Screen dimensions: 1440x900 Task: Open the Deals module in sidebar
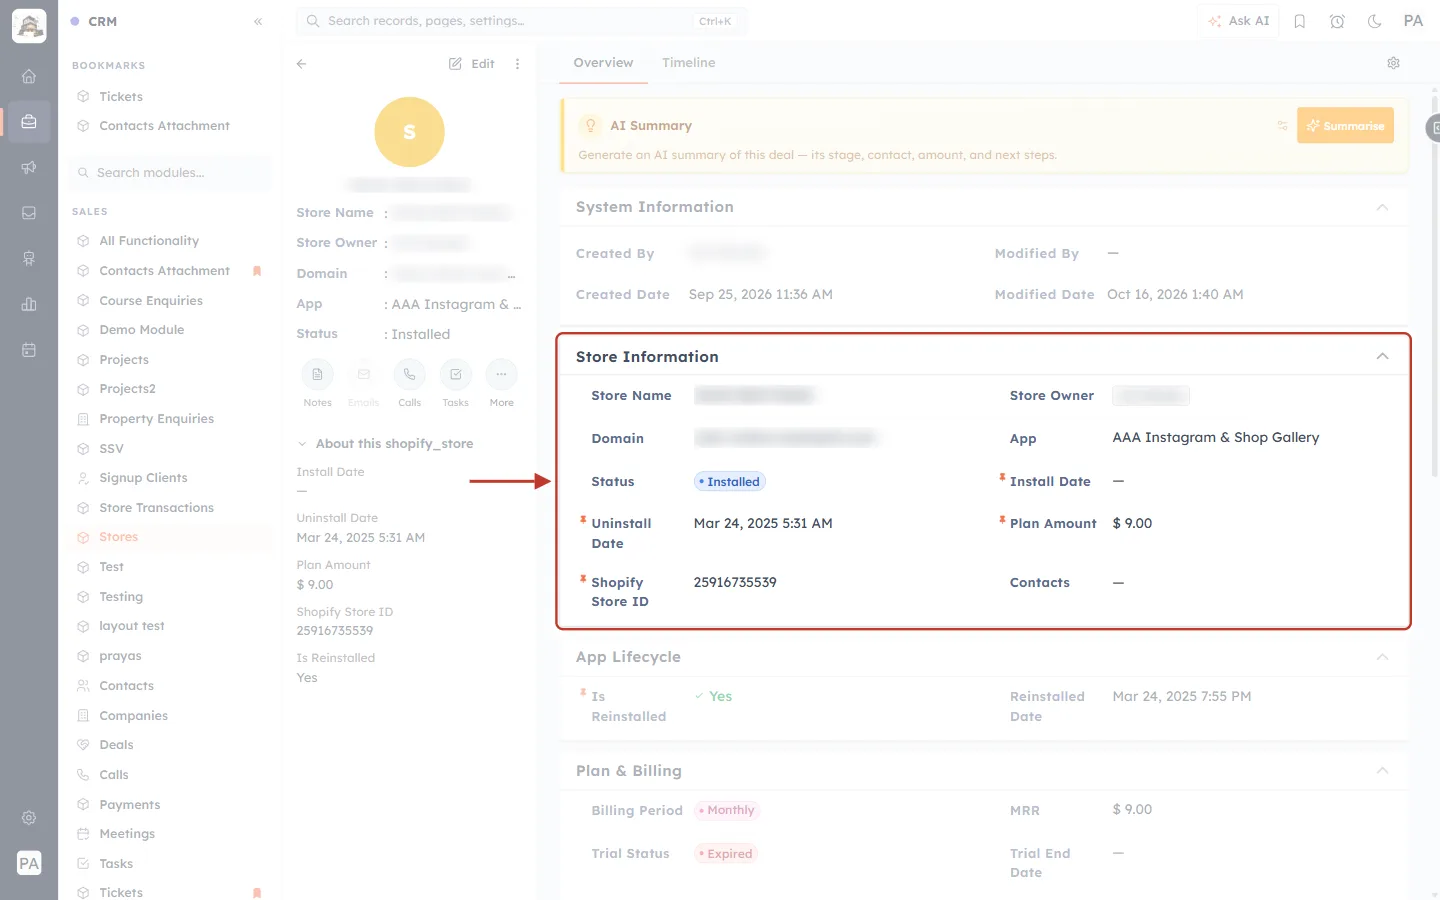[116, 745]
